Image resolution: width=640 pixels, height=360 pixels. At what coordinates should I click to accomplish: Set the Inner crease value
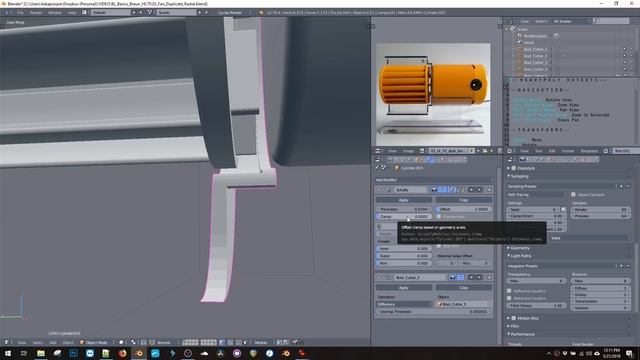pyautogui.click(x=403, y=248)
